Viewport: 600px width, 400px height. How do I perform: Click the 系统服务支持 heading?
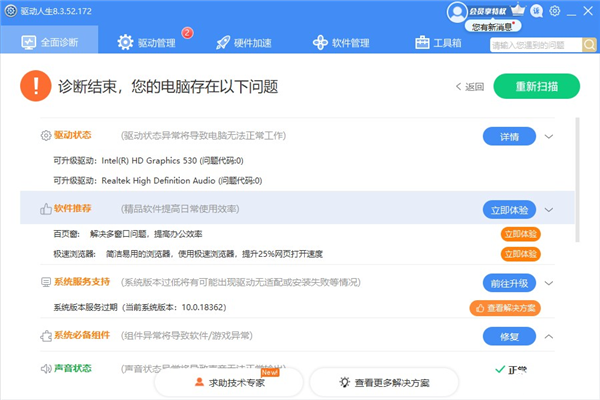click(x=82, y=282)
